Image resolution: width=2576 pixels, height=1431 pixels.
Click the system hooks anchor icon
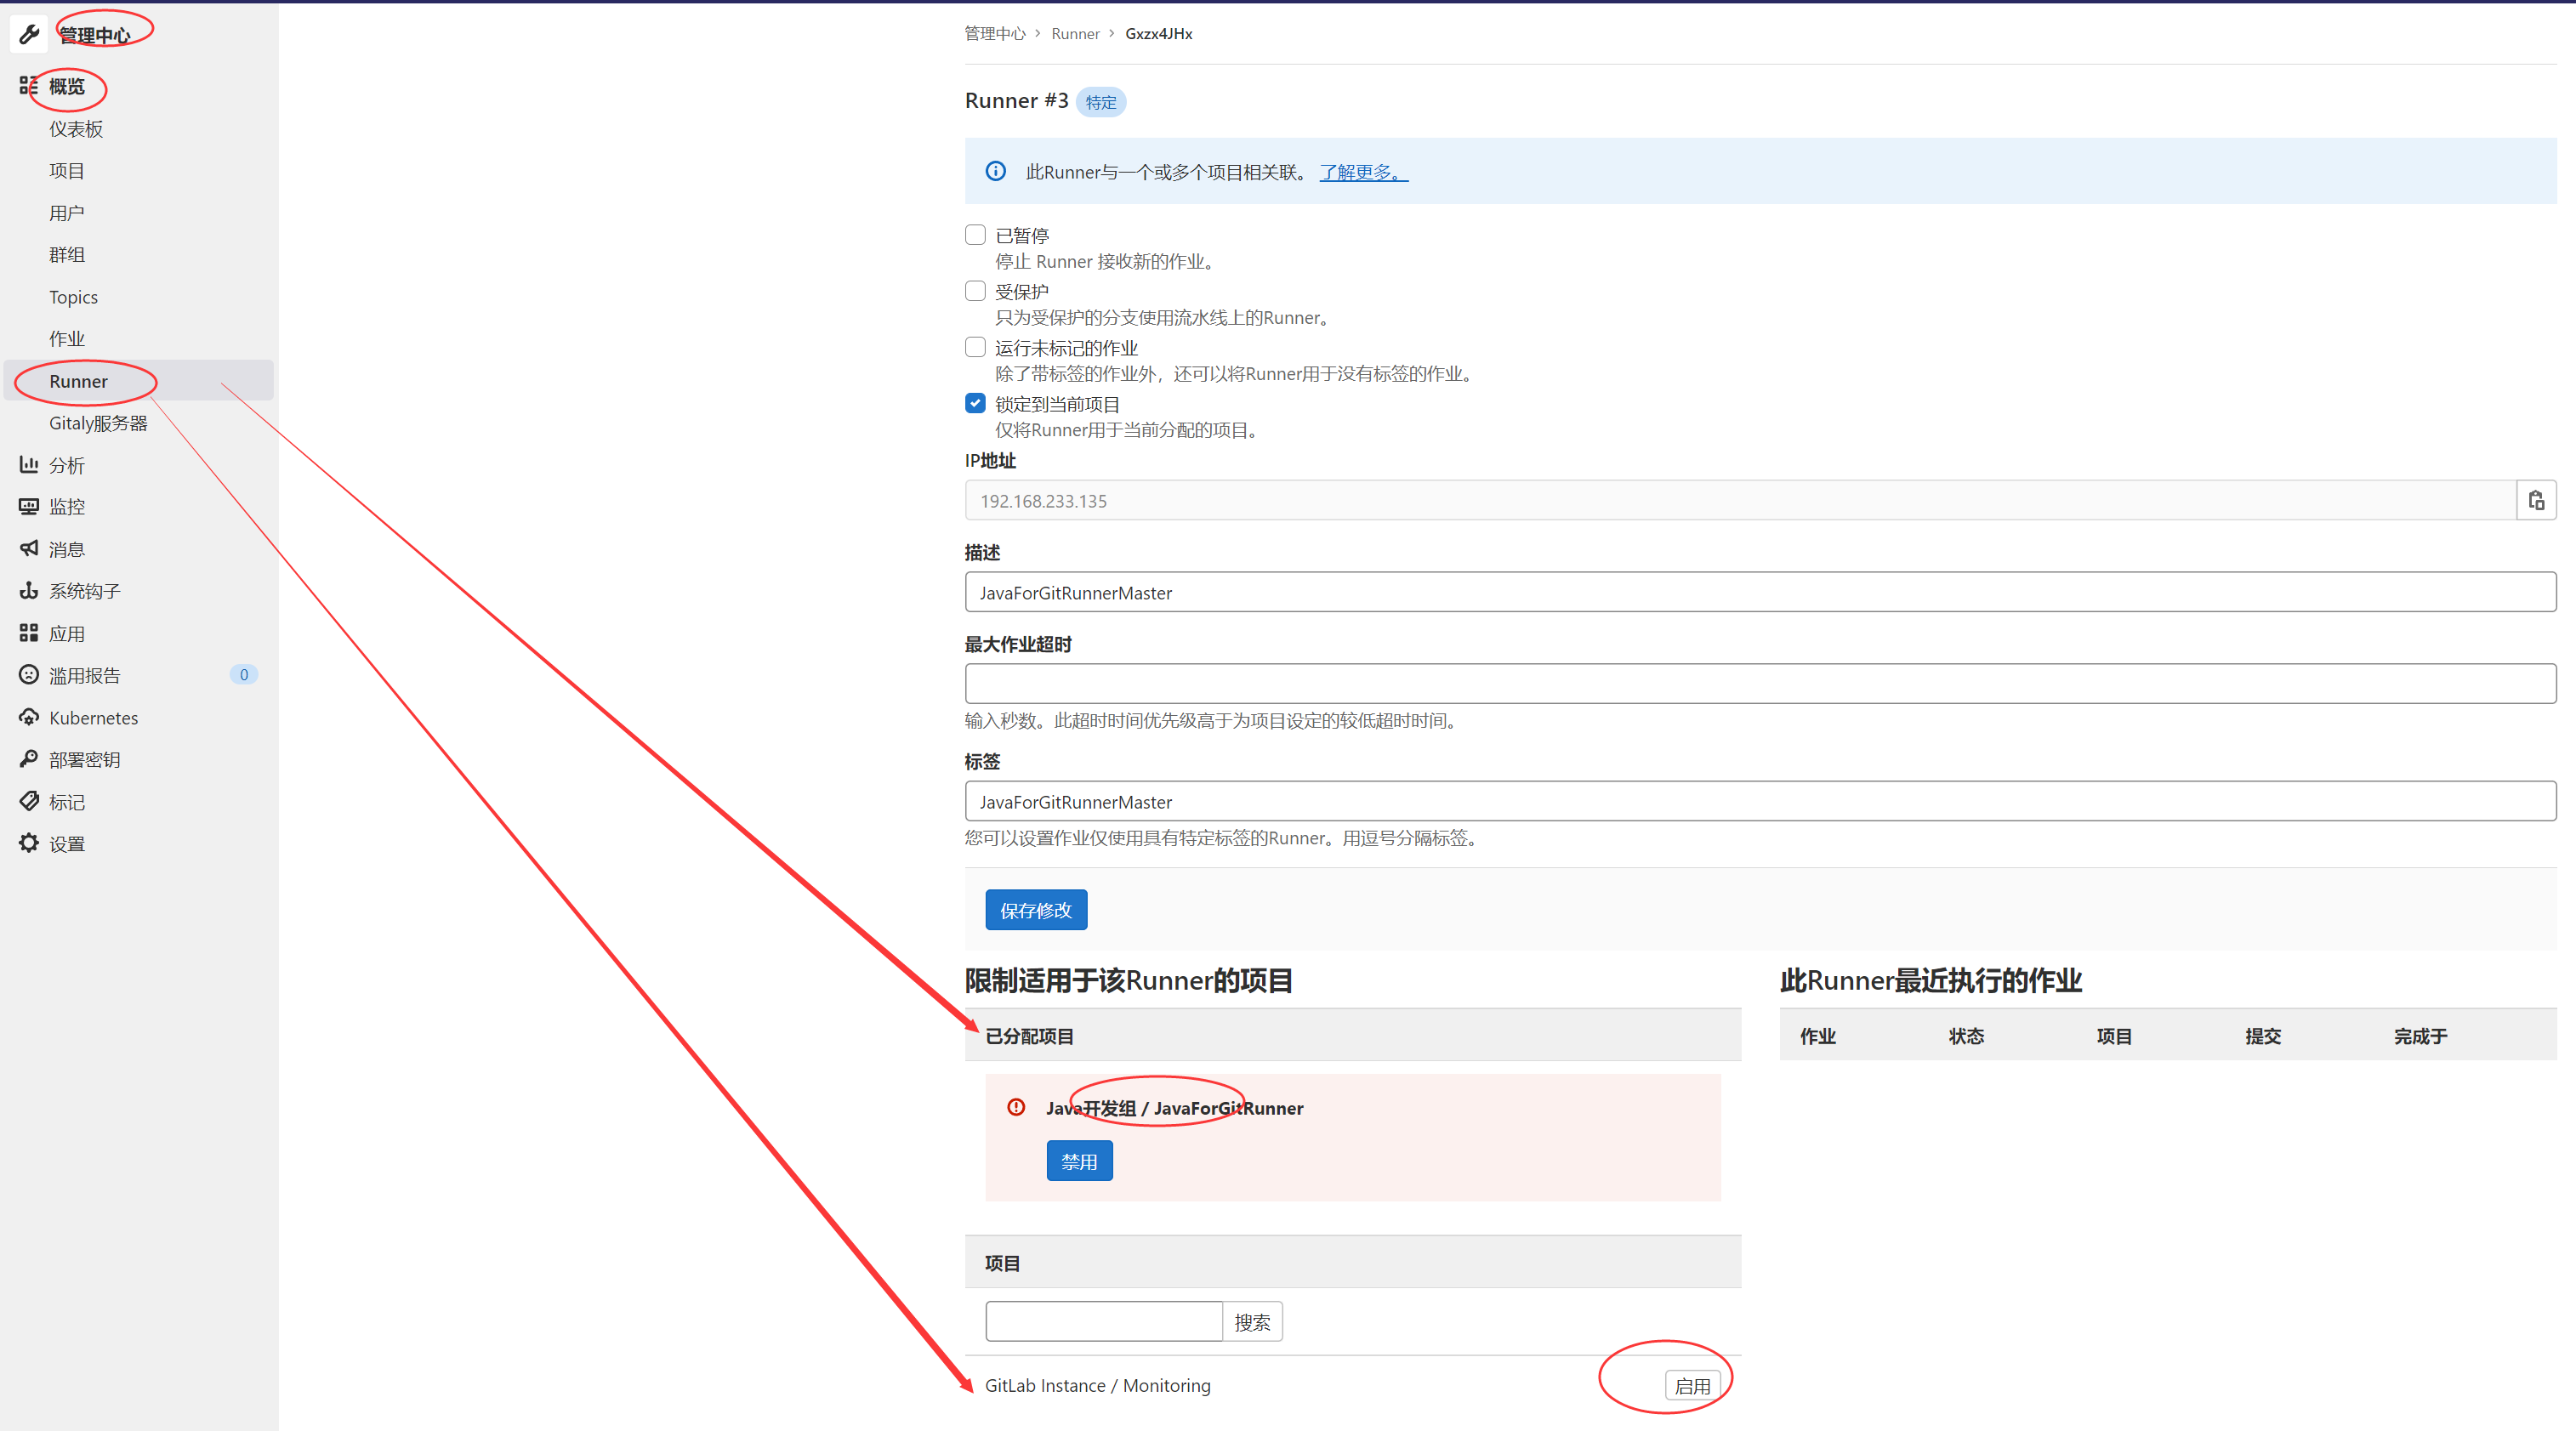[x=28, y=591]
